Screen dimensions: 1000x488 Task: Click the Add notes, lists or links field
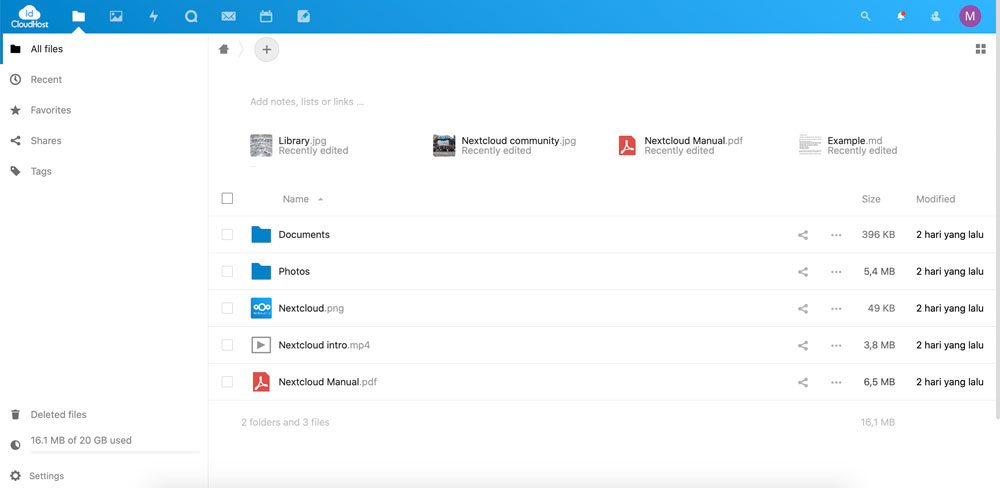pos(307,102)
